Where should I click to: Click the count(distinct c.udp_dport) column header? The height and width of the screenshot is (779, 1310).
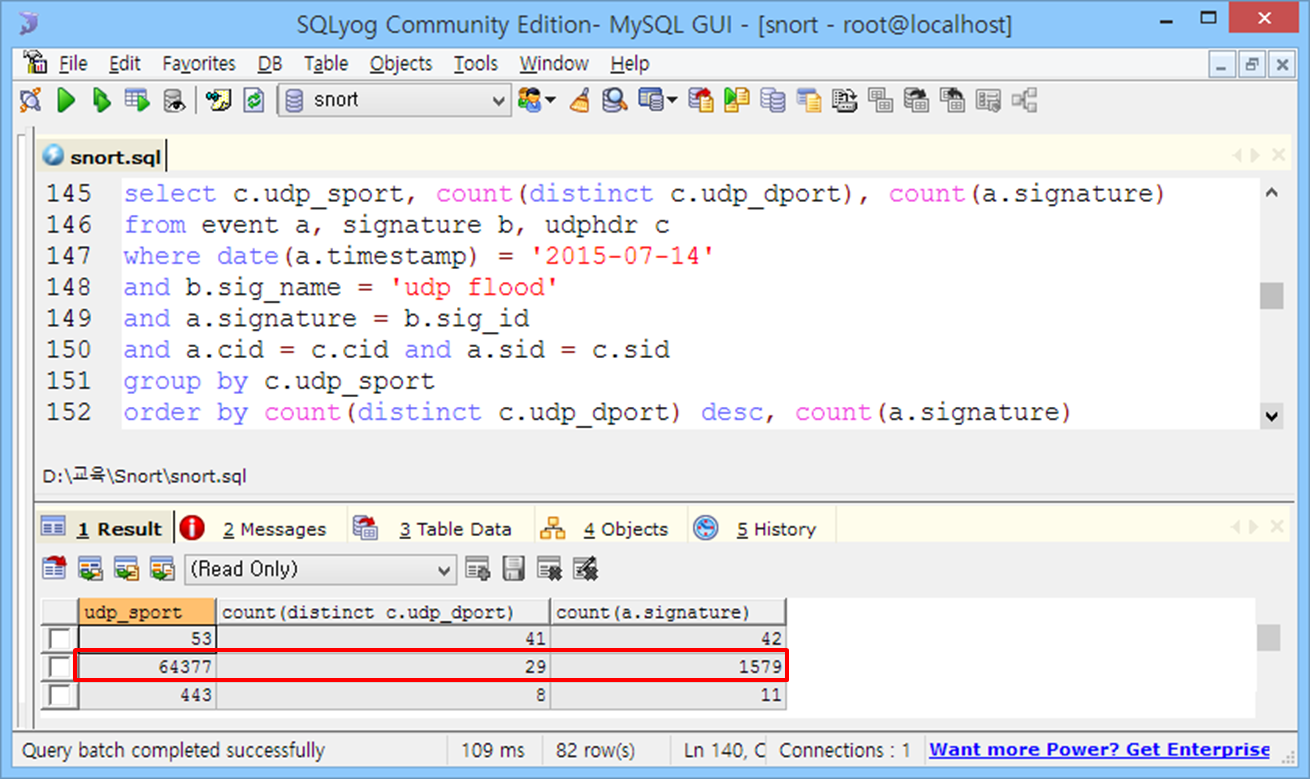pos(383,612)
